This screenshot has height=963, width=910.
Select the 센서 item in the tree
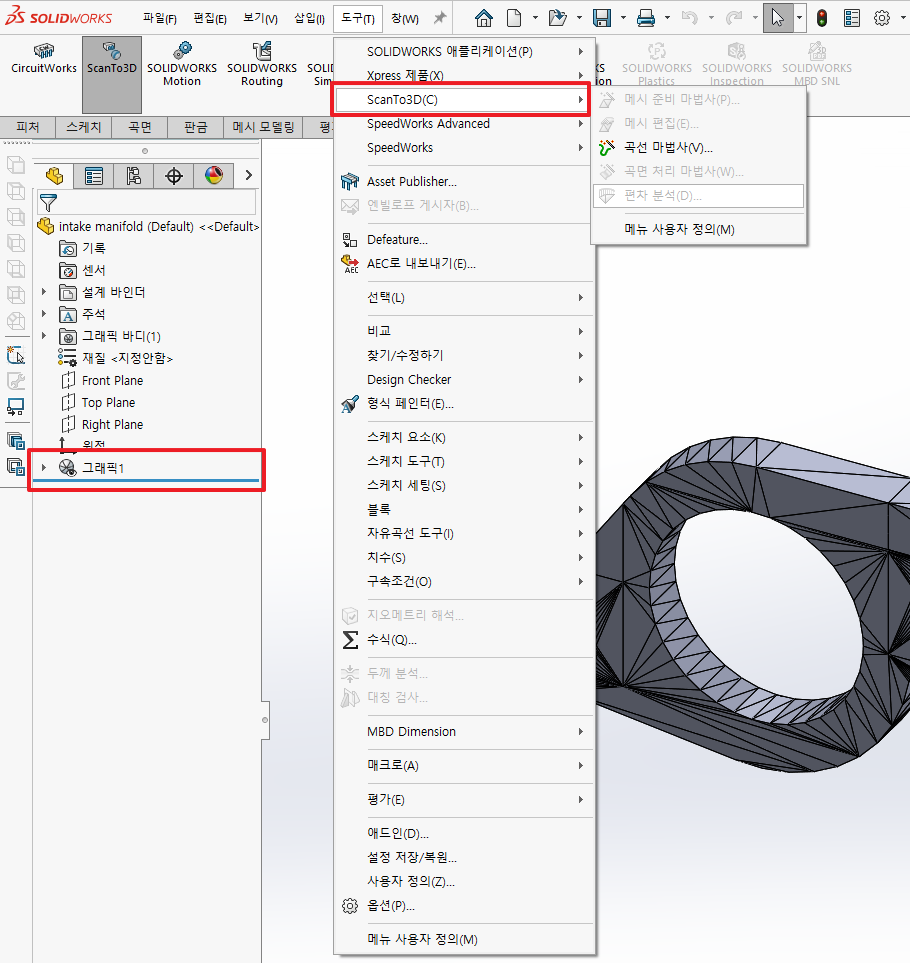(83, 270)
